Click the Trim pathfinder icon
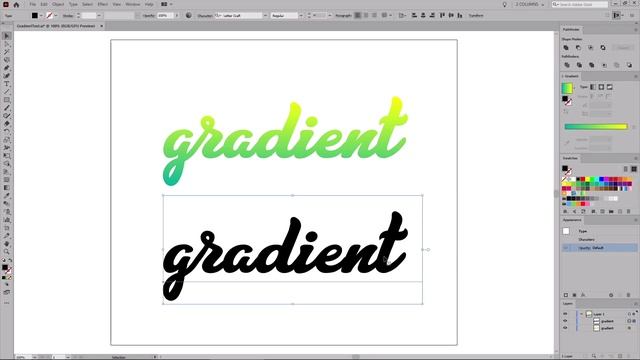The width and height of the screenshot is (640, 360). (x=579, y=65)
